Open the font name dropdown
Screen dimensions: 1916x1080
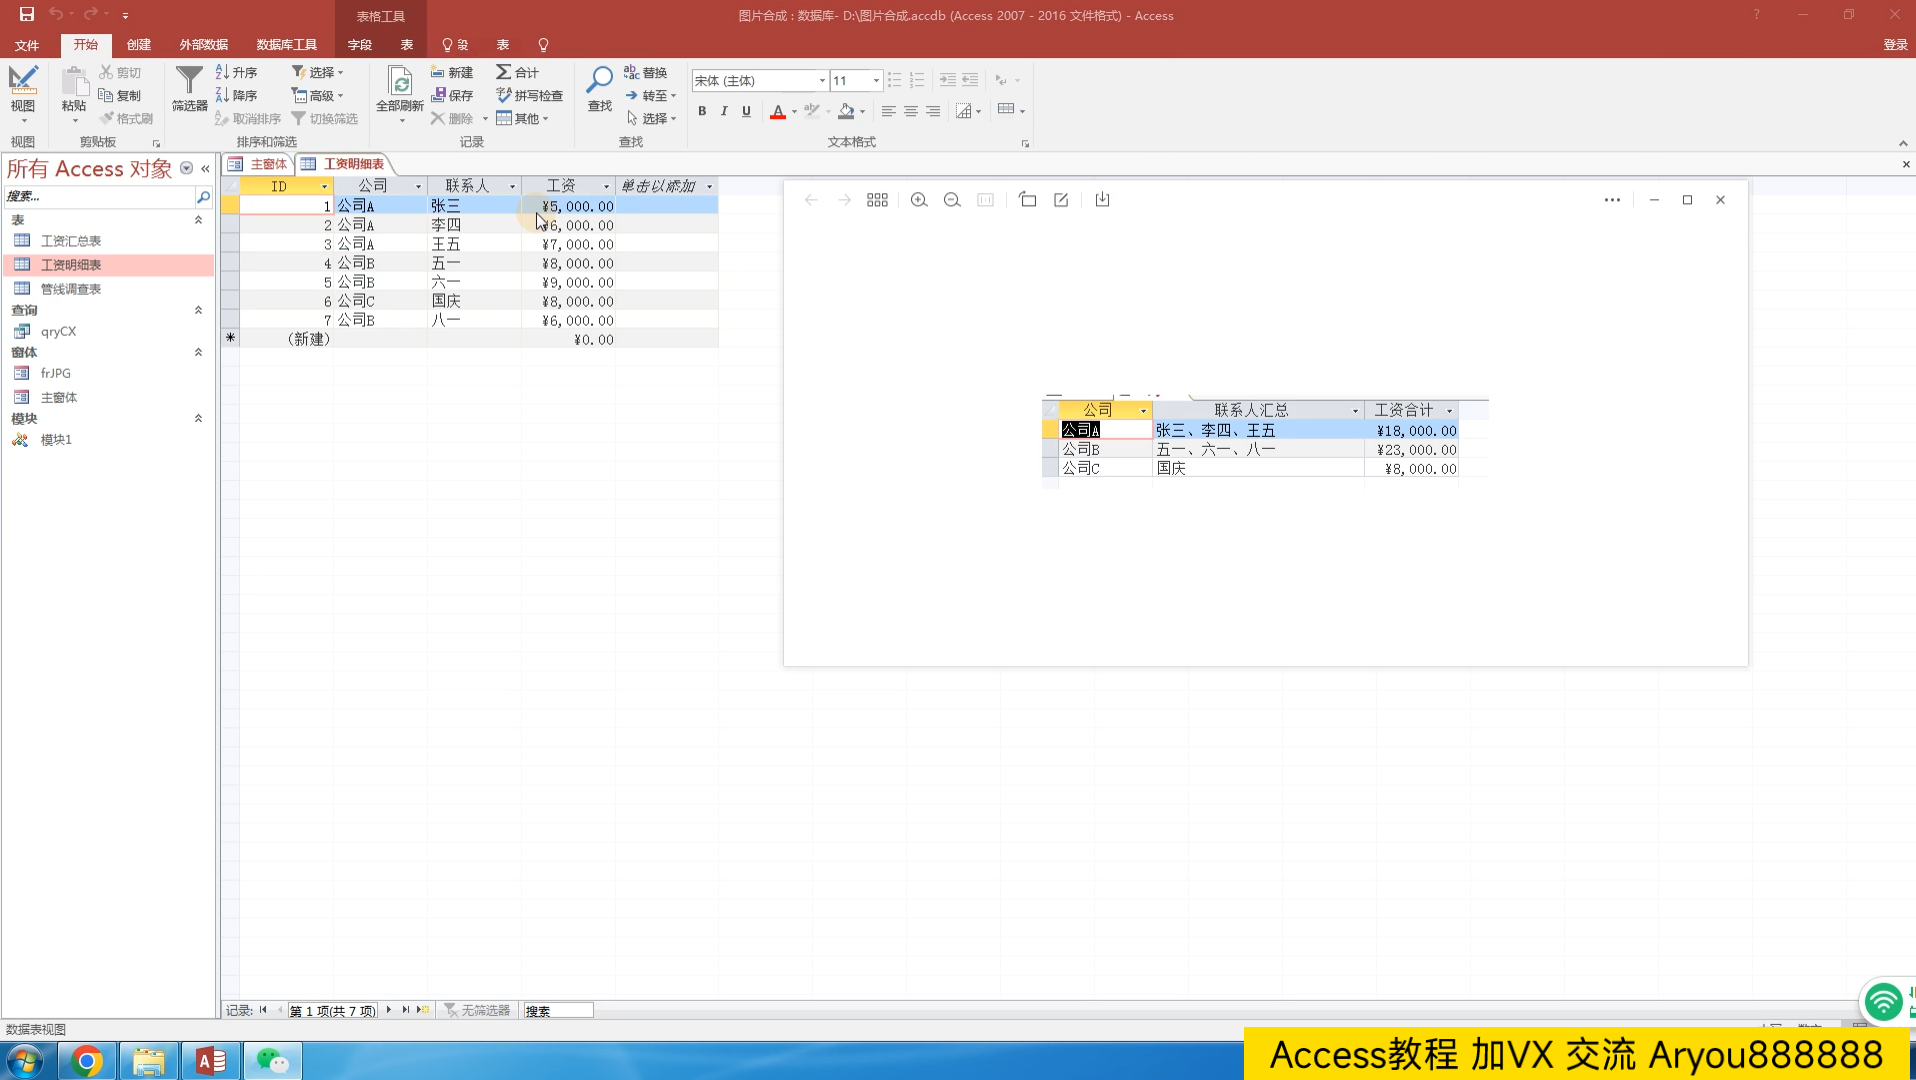[x=822, y=80]
